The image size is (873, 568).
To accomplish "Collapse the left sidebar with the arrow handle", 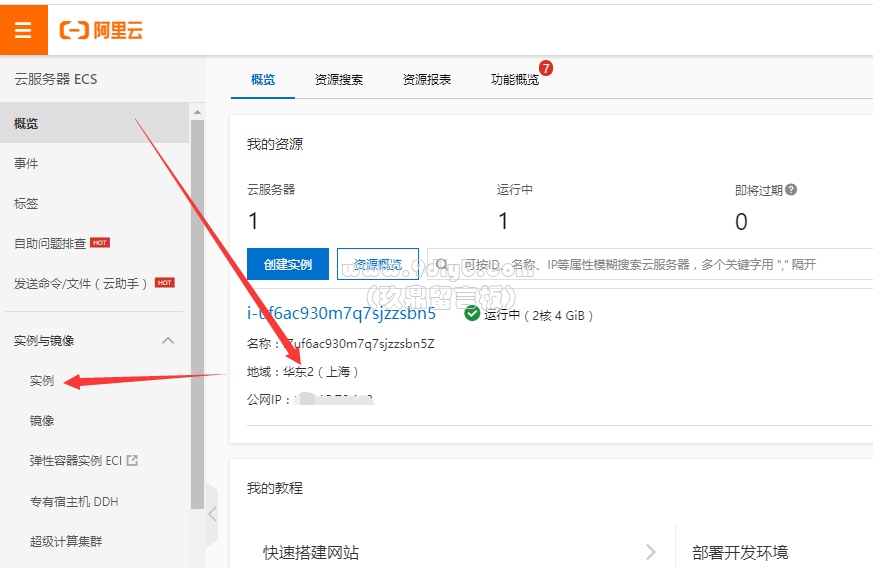I will pyautogui.click(x=212, y=514).
